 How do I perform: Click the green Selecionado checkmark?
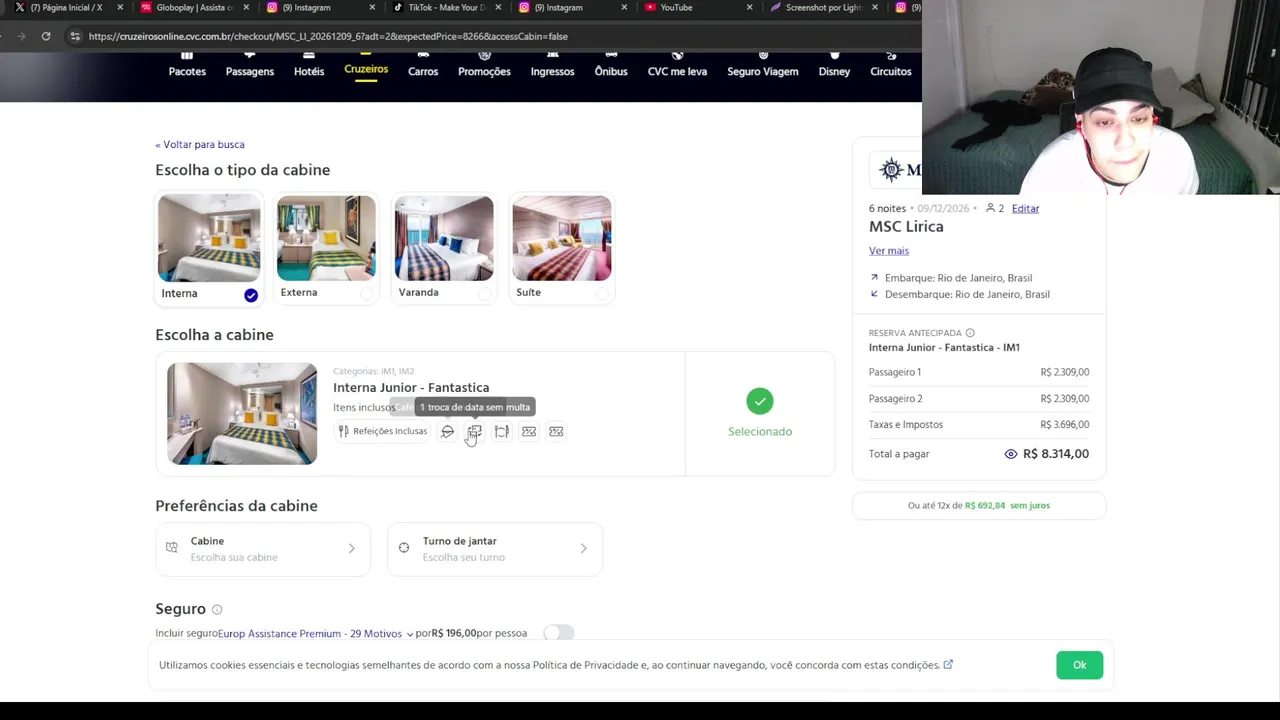(x=760, y=401)
